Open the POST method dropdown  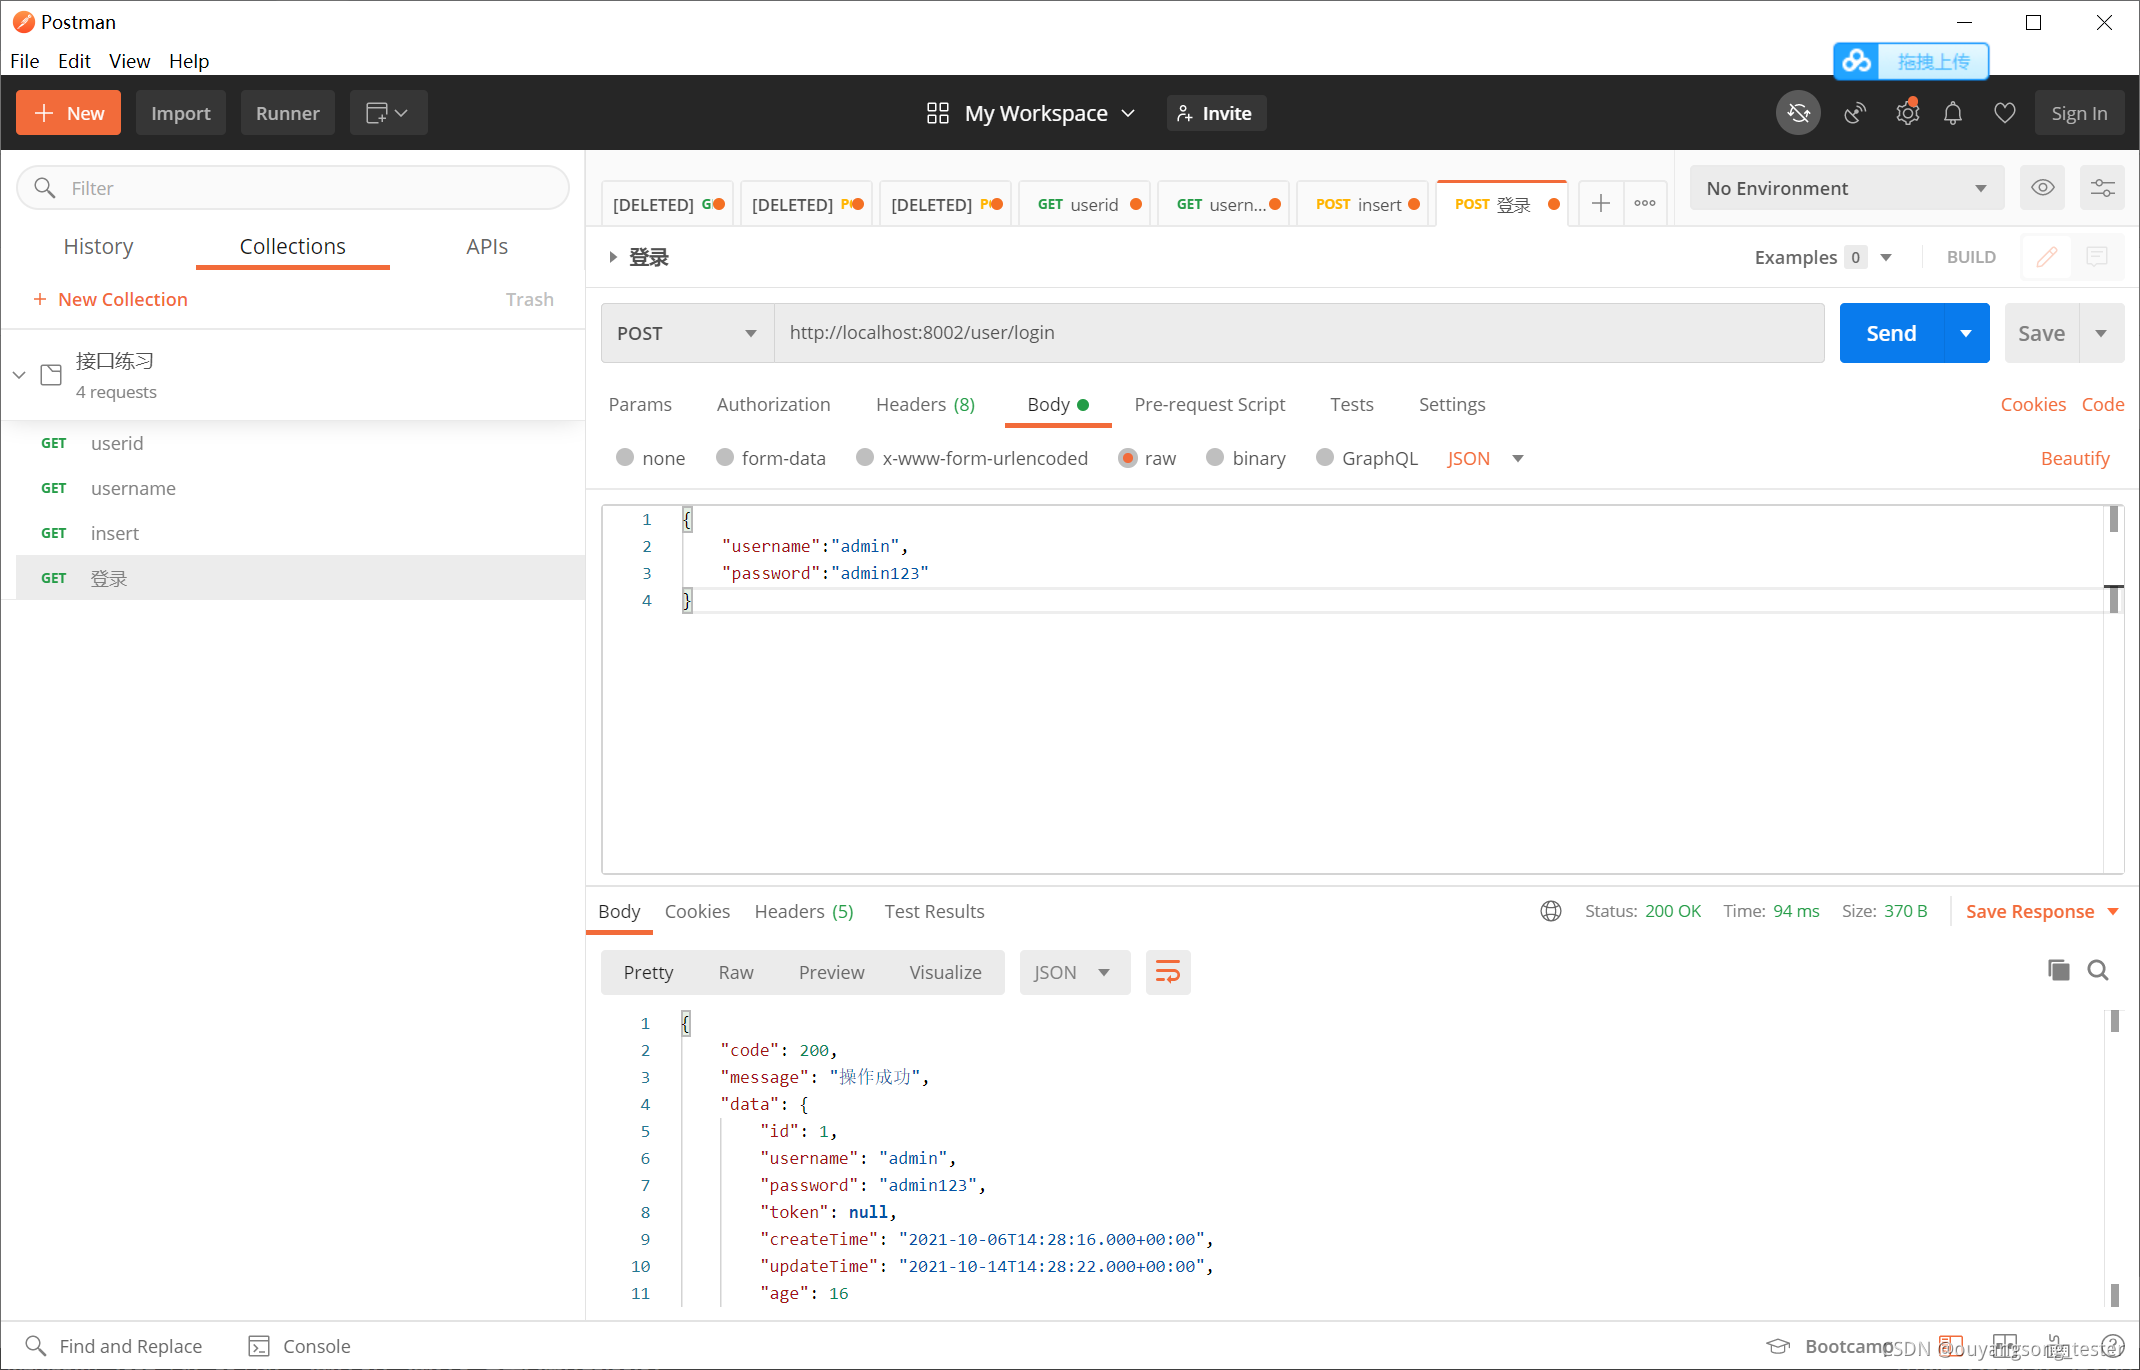[x=687, y=333]
